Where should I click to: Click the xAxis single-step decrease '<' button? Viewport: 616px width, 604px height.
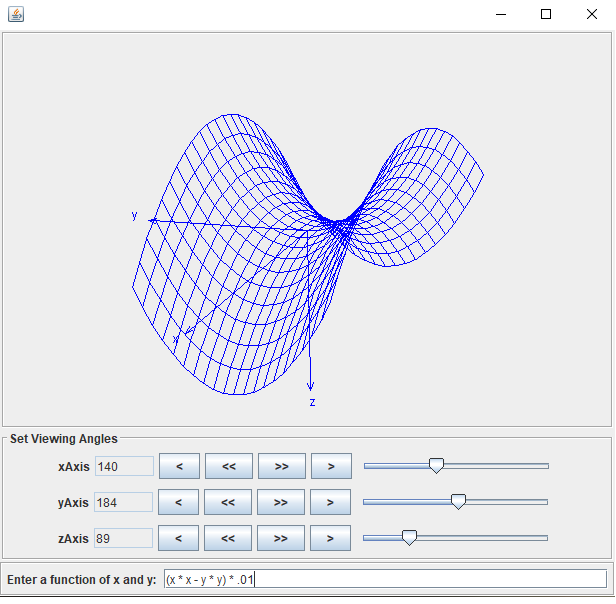pos(179,466)
